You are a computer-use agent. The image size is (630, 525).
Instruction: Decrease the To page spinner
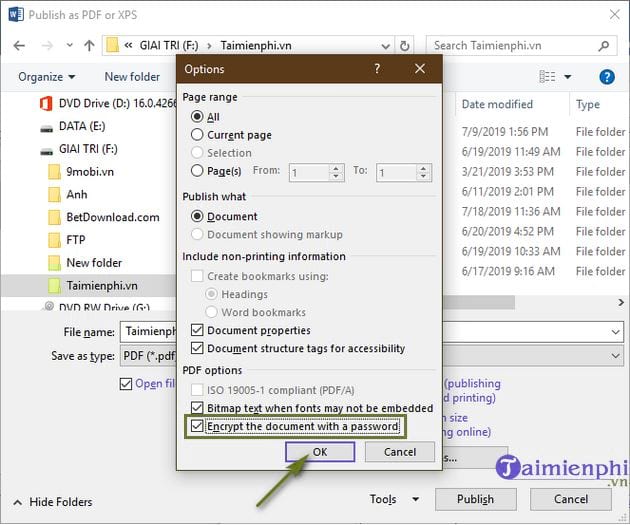(x=423, y=177)
